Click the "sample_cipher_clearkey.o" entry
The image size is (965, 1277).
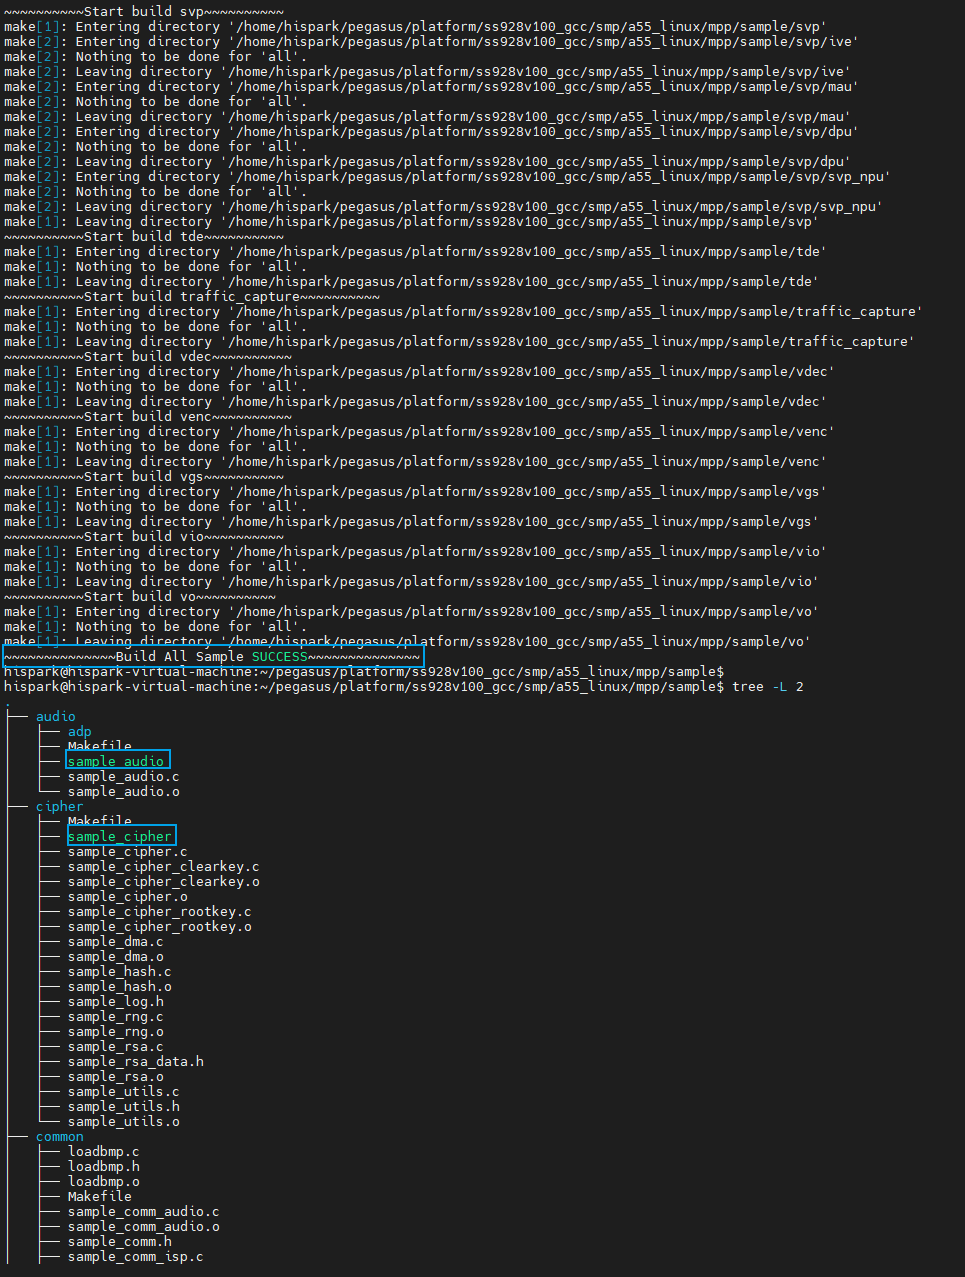click(x=164, y=881)
